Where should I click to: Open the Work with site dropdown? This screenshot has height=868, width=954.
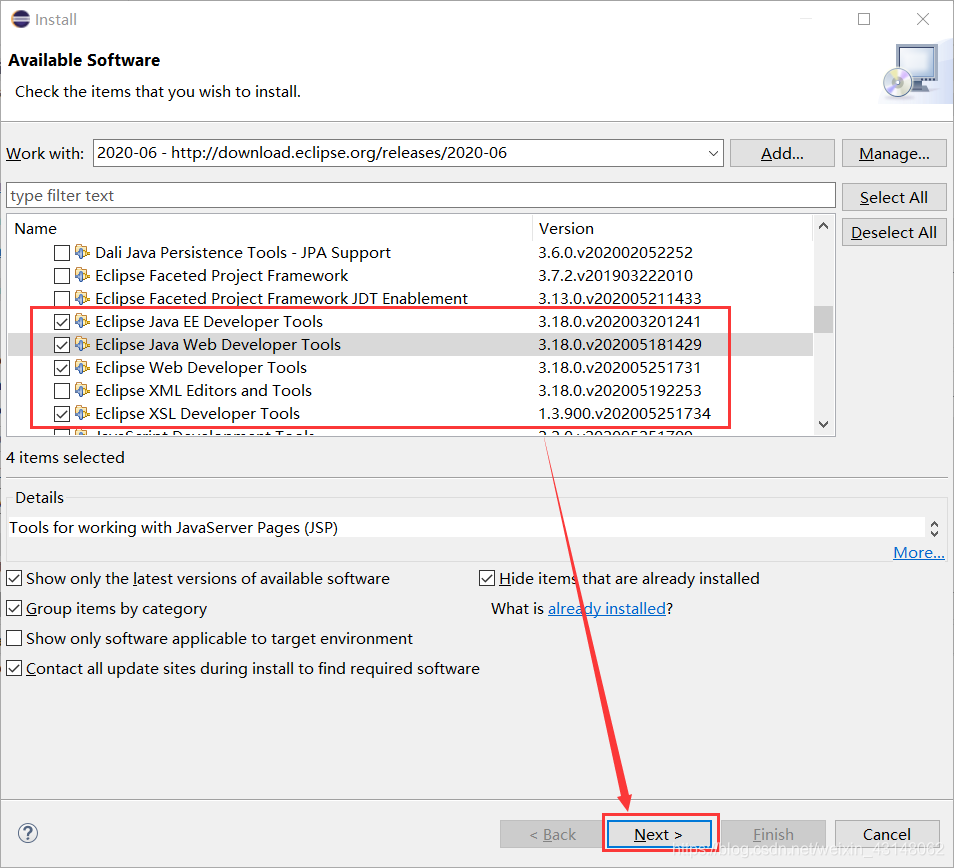pyautogui.click(x=713, y=153)
